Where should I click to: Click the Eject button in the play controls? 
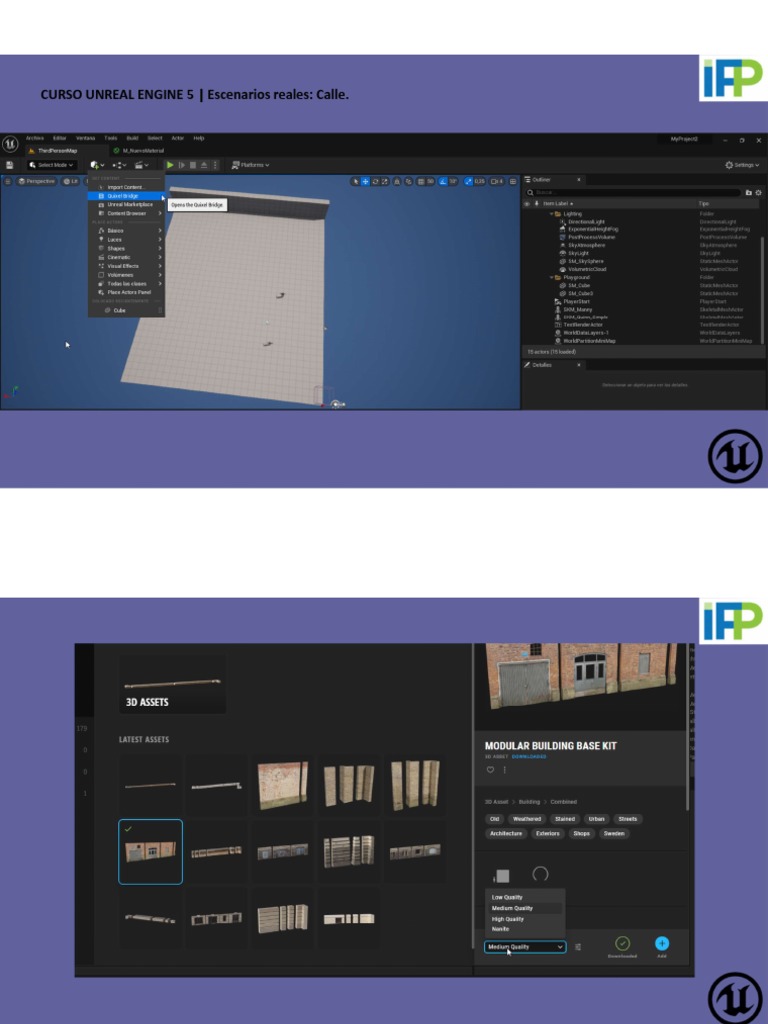204,165
